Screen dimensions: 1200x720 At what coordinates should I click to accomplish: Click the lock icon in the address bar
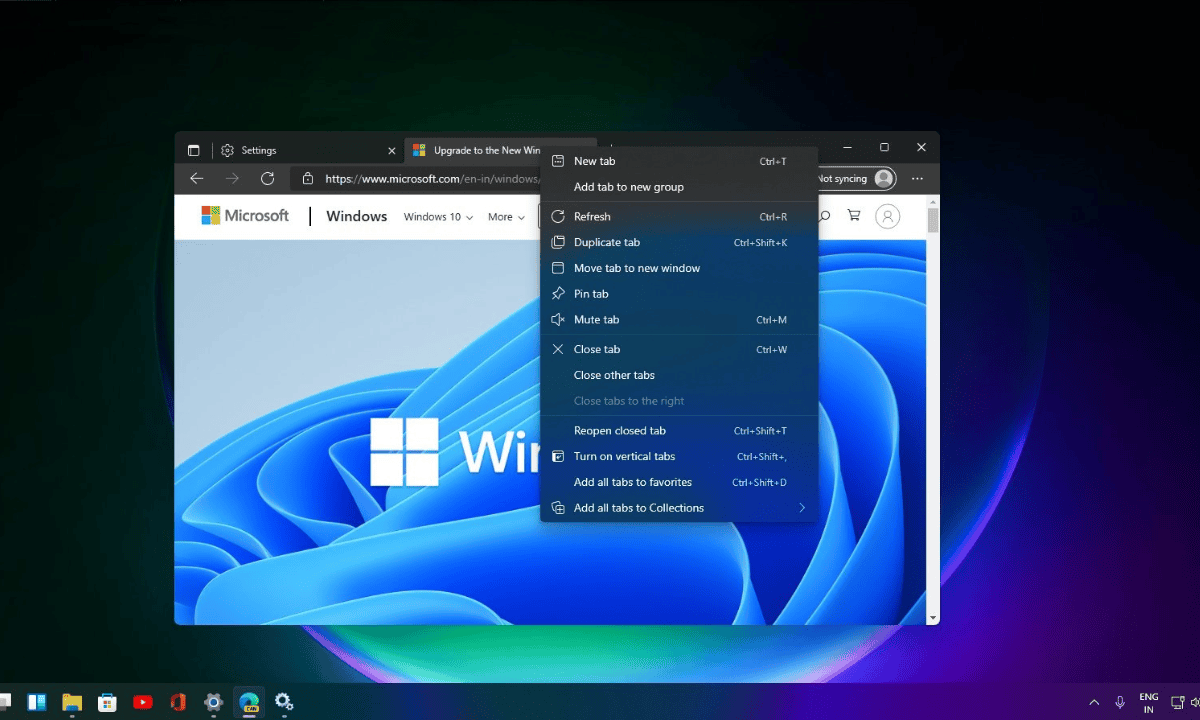306,178
